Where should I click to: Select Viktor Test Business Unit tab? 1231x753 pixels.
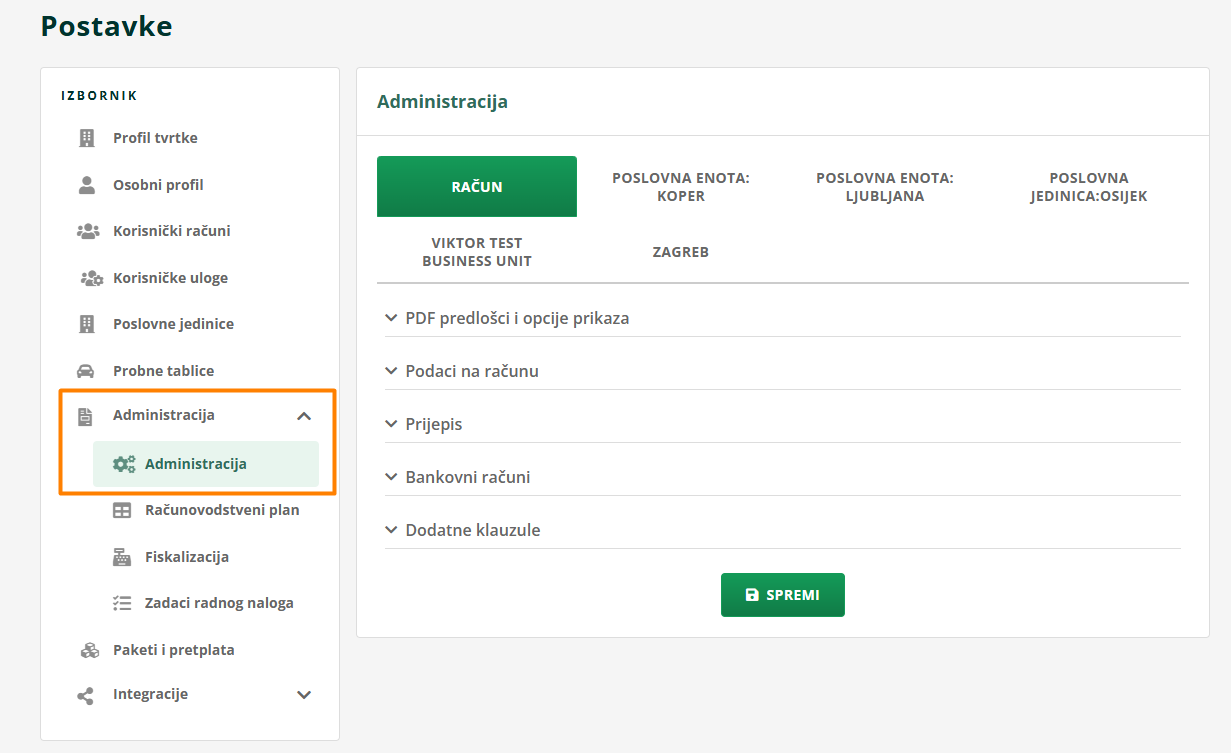477,252
